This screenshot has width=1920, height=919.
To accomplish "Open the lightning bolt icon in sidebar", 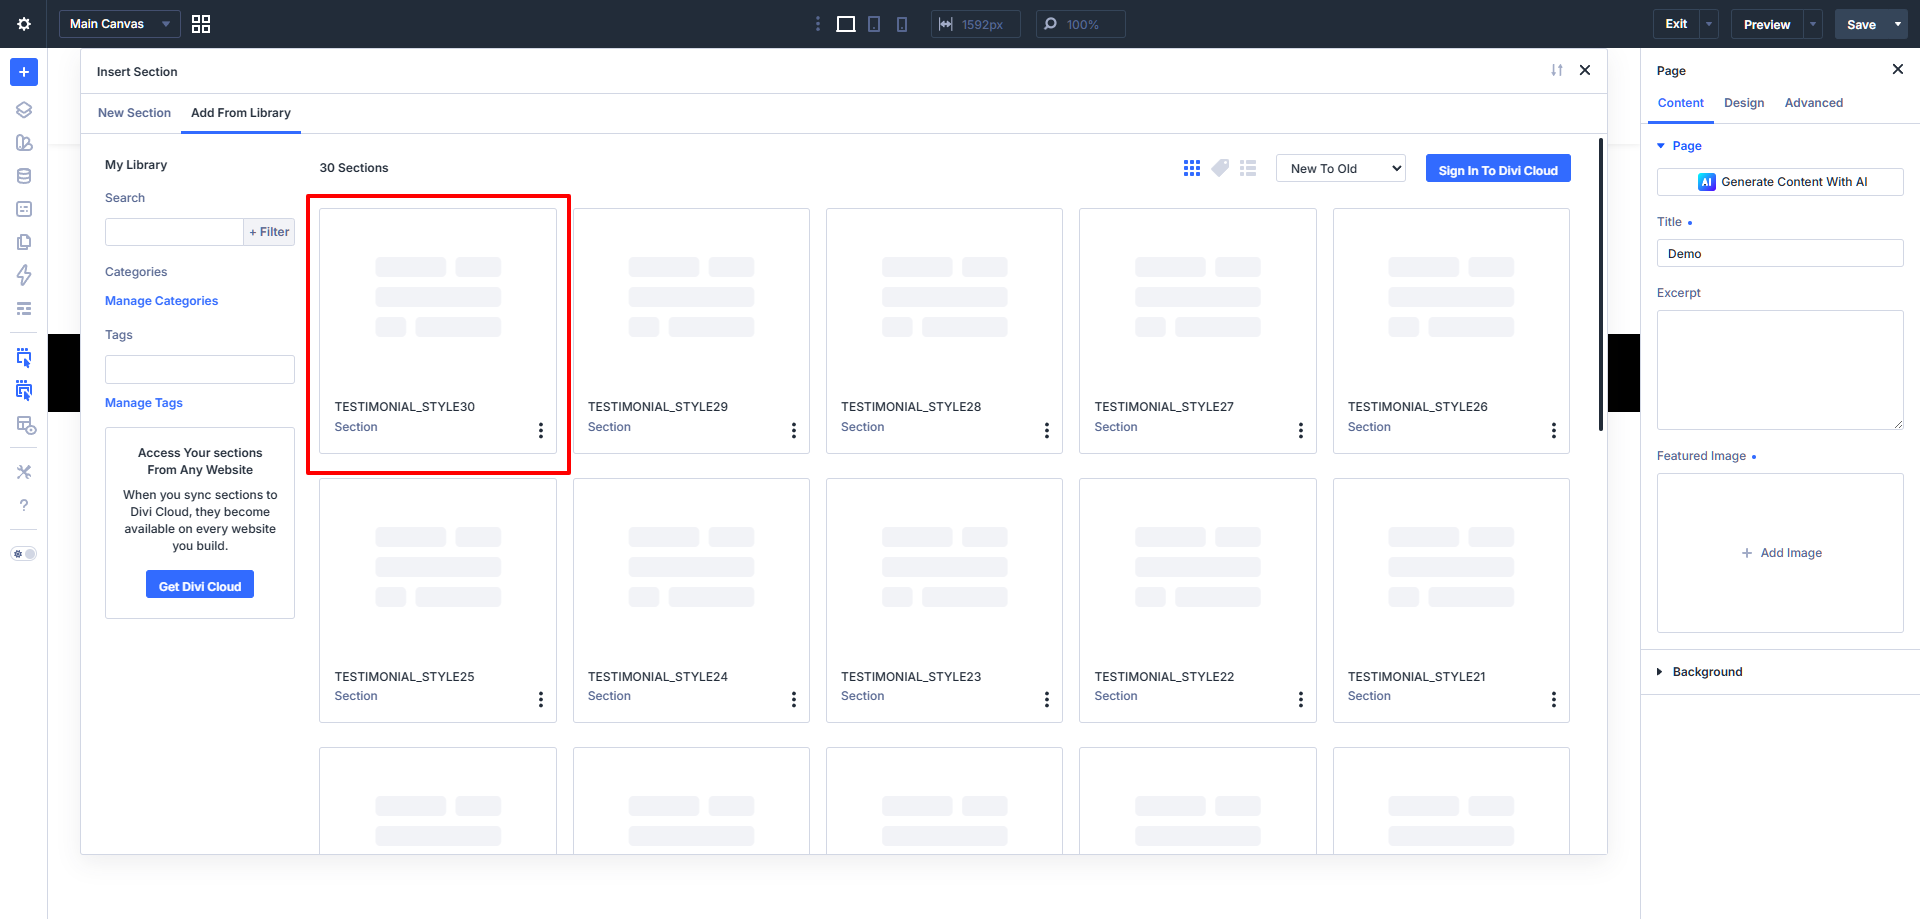I will [x=24, y=275].
